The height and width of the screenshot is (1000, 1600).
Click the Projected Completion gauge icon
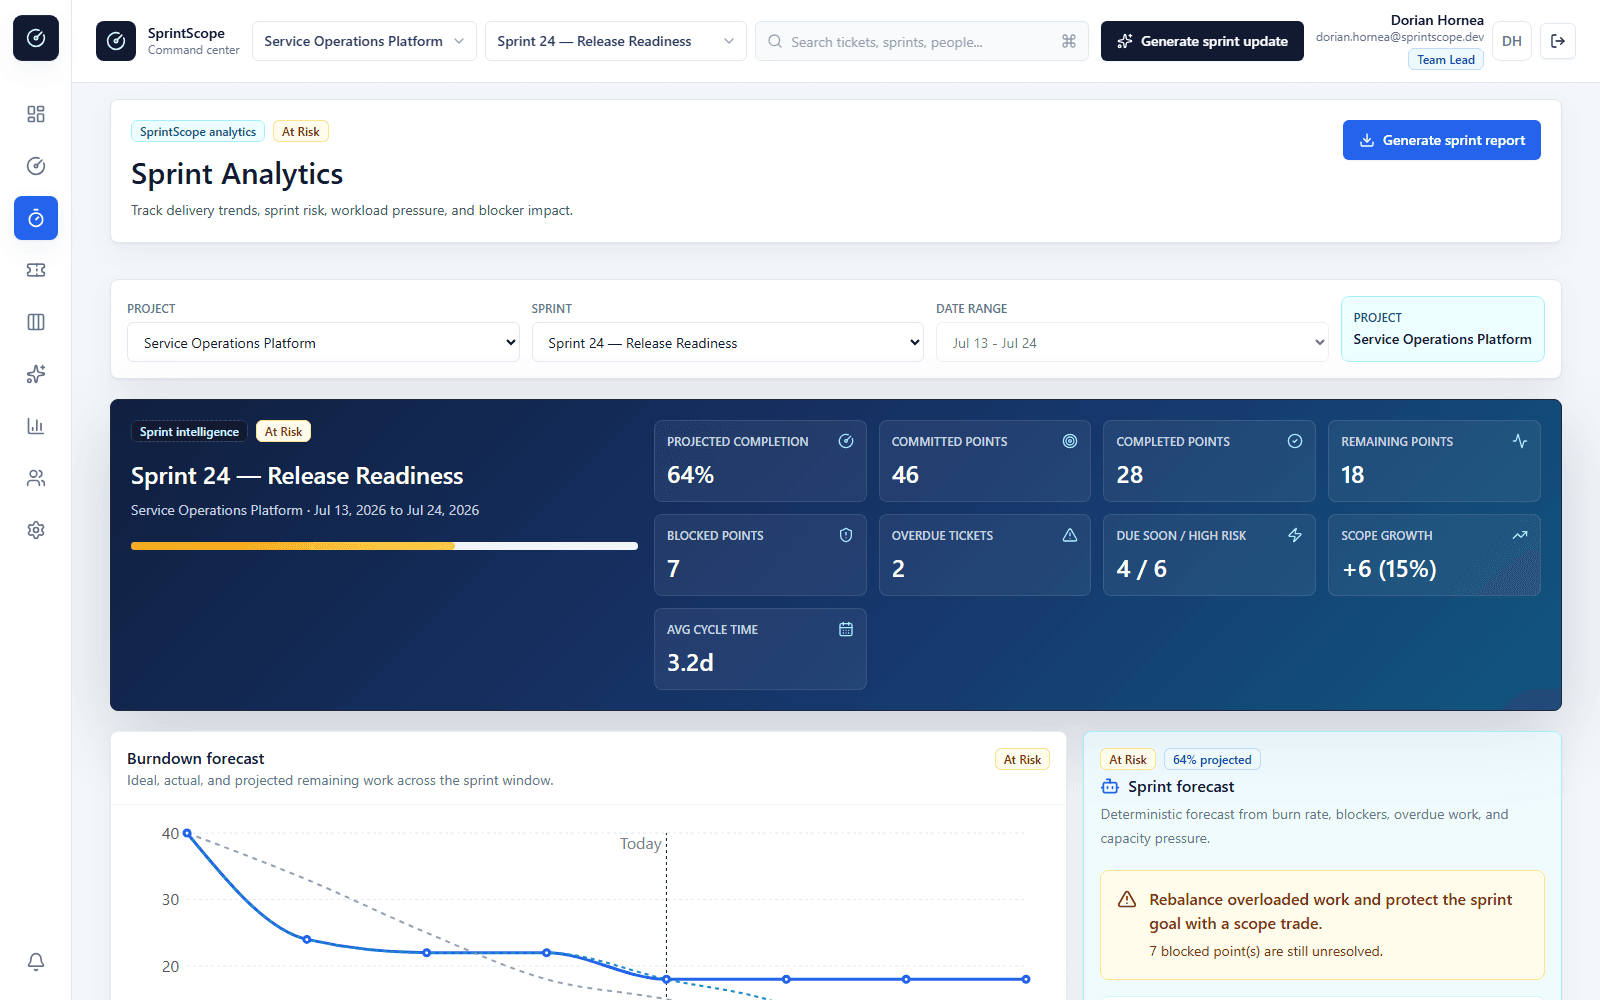pos(846,441)
